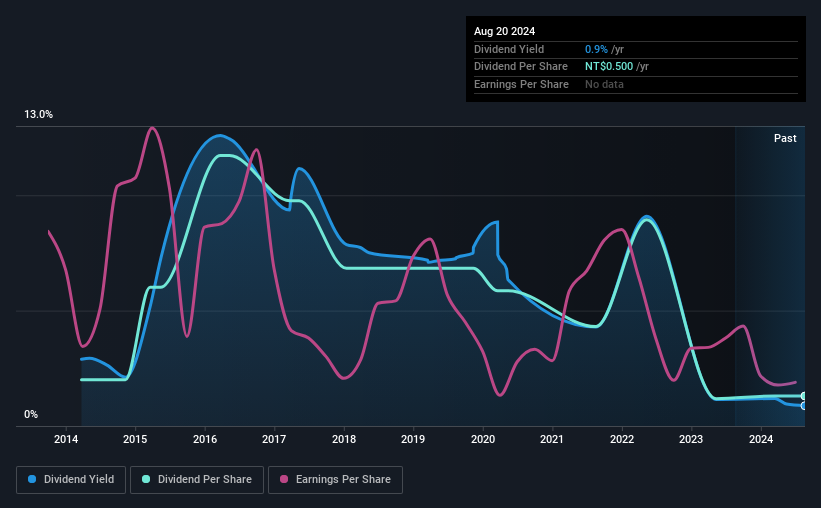Screen dimensions: 821x508
Task: Click the teal Dividend Per Share legend dot
Action: (146, 479)
